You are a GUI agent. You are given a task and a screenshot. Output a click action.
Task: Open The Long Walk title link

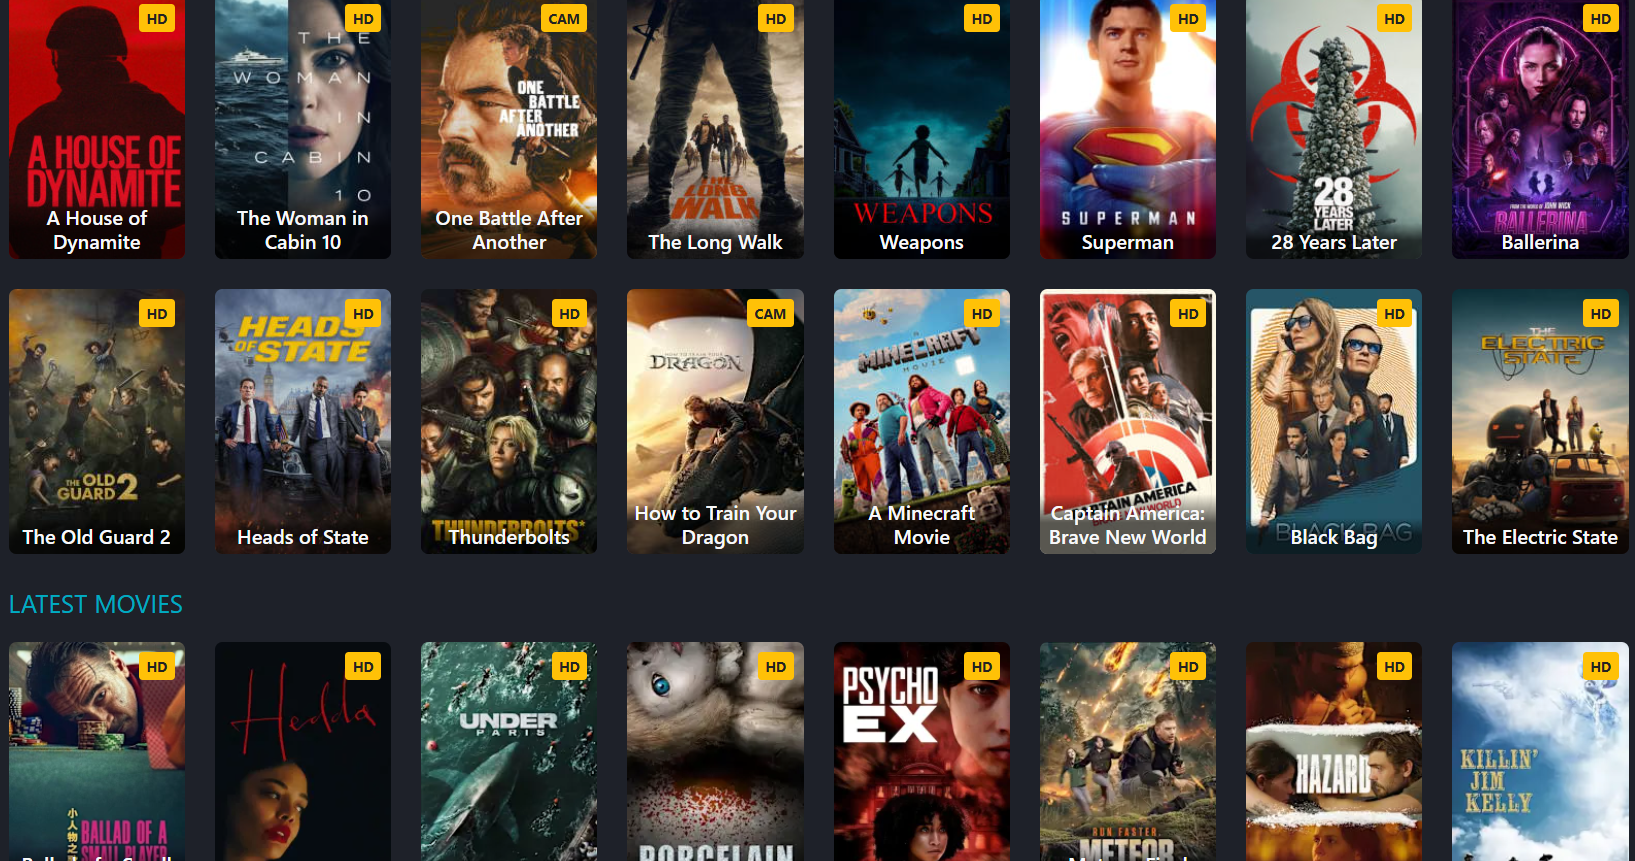pos(715,242)
